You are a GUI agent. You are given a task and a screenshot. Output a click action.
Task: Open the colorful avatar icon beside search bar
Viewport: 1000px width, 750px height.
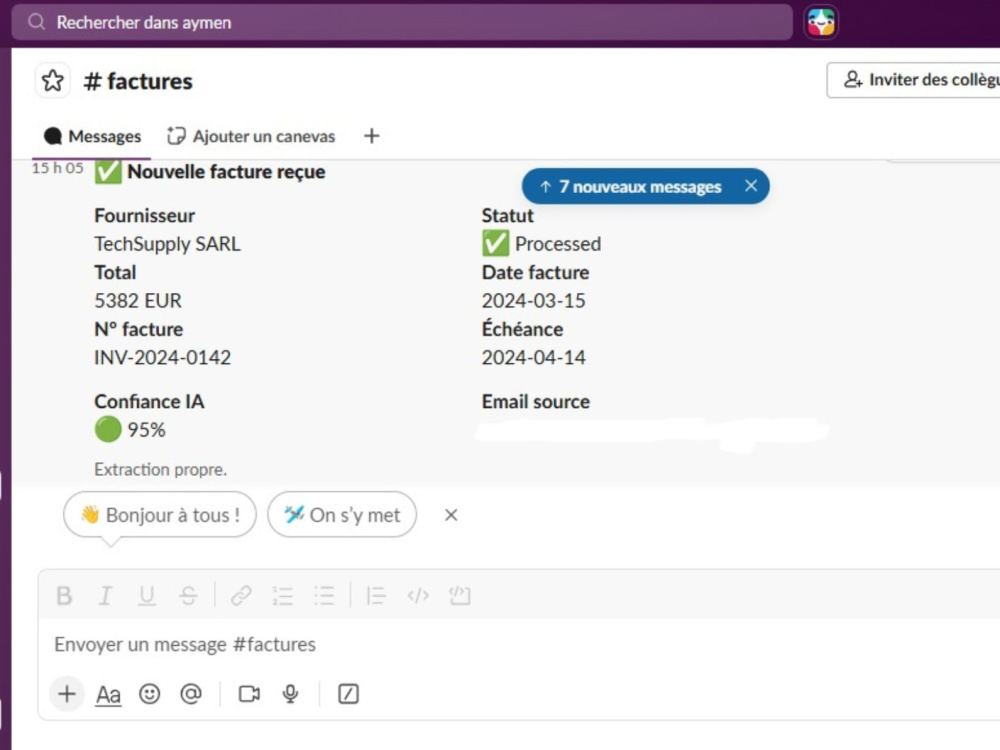pyautogui.click(x=821, y=22)
